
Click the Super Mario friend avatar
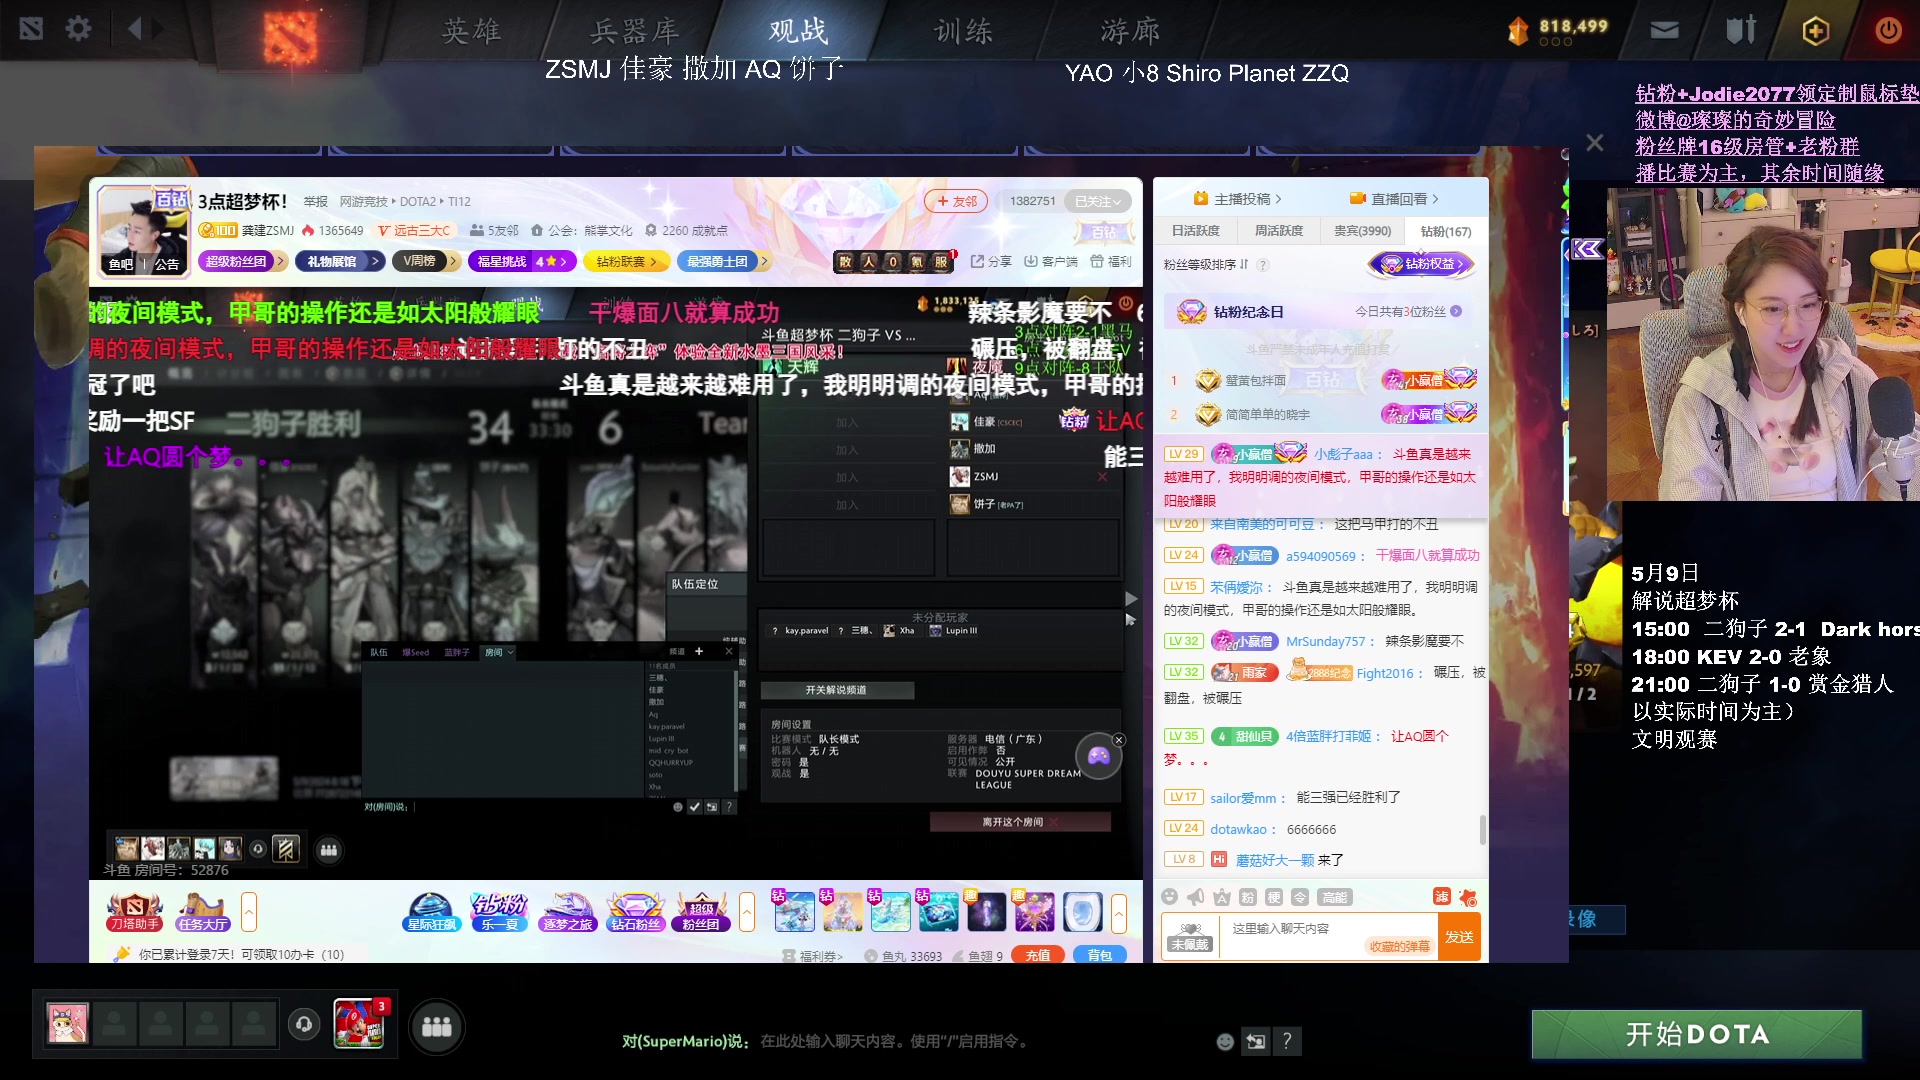(359, 1024)
